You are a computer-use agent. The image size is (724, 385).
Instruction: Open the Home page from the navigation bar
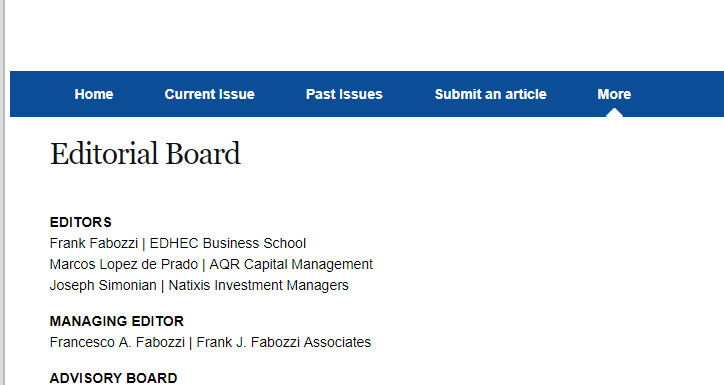[94, 94]
